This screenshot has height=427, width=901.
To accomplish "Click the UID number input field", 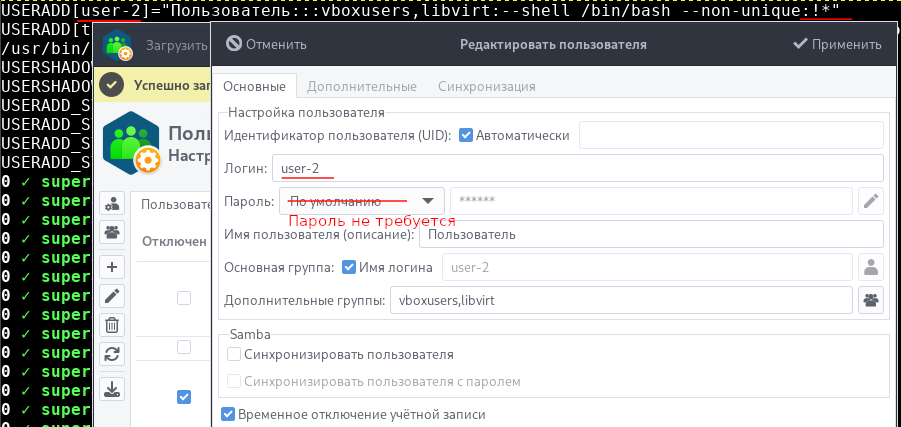I will click(x=731, y=136).
